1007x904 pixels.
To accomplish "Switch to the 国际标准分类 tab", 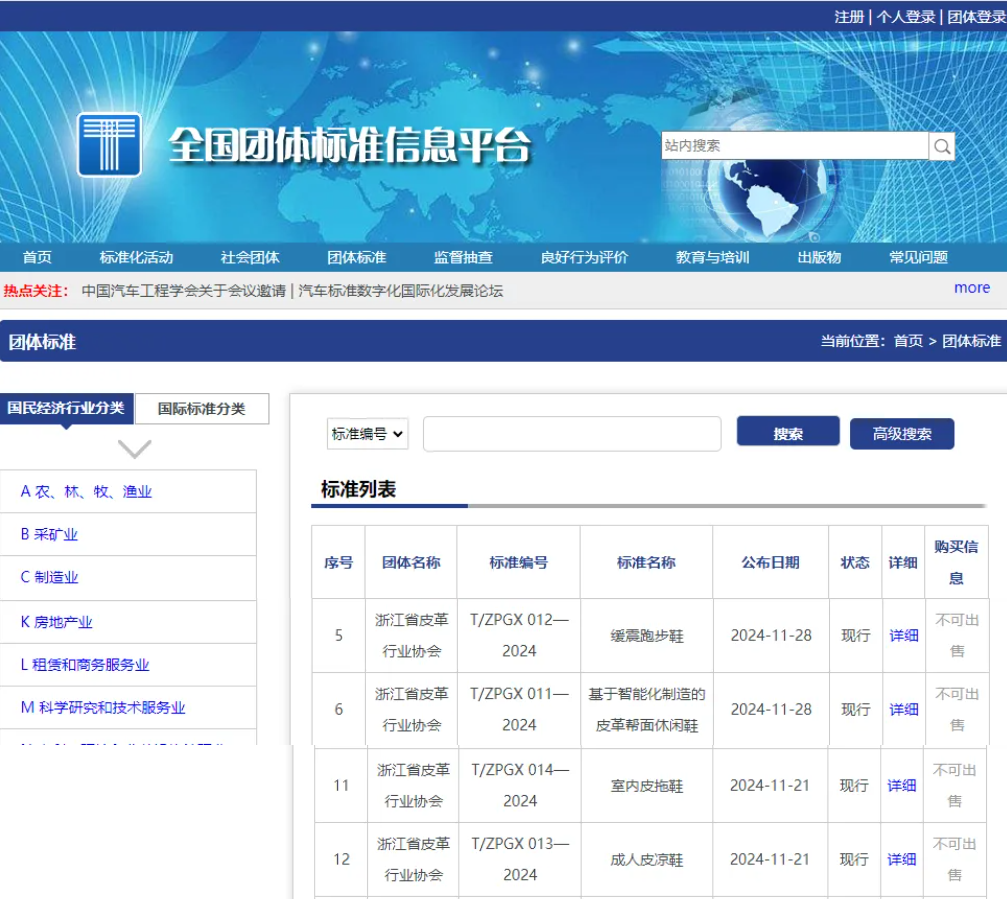I will pos(202,409).
